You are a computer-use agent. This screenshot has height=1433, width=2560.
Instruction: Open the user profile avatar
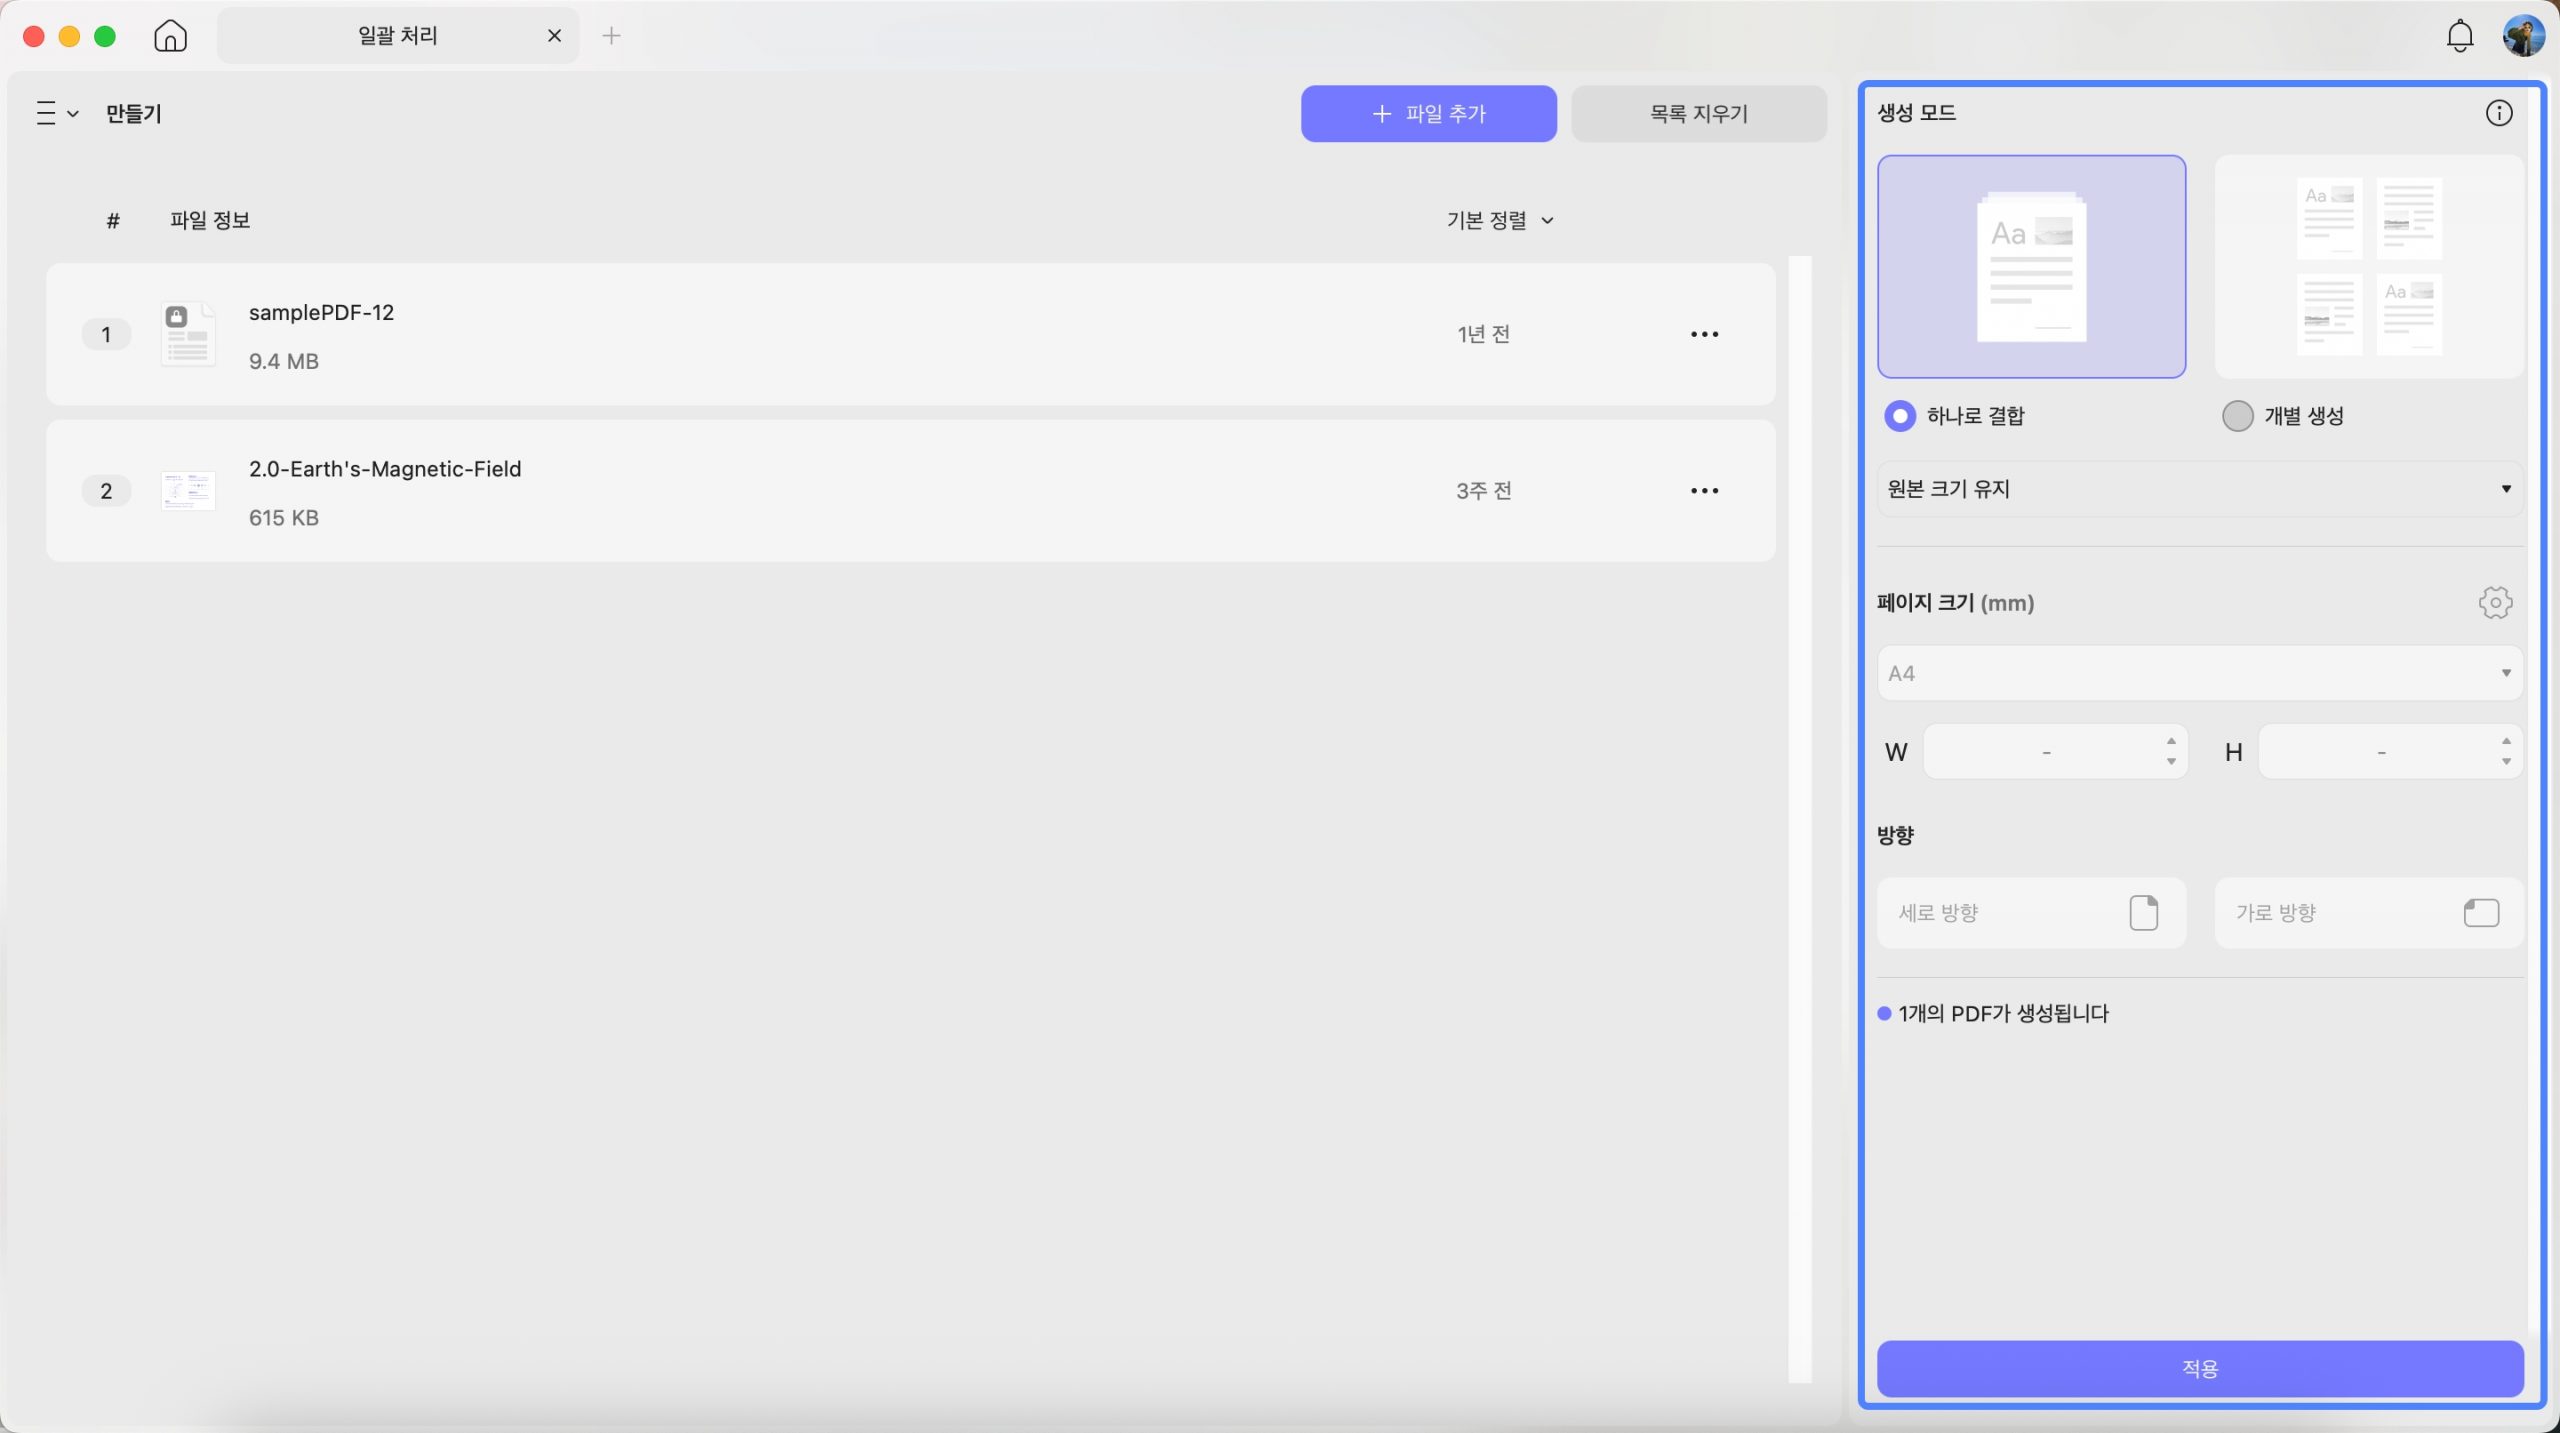pos(2523,36)
